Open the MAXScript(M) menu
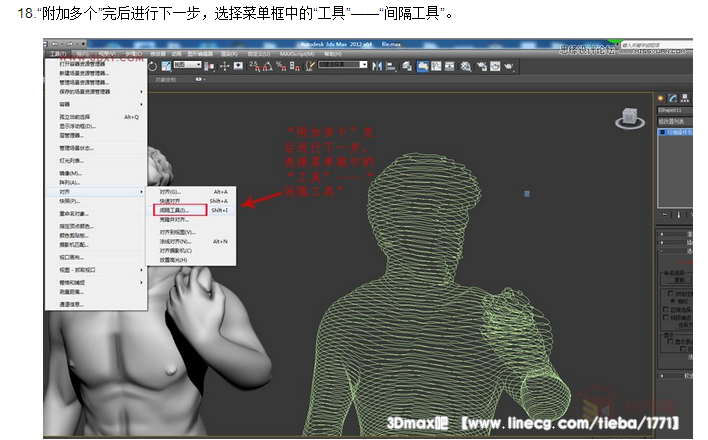The image size is (708, 440). tap(296, 52)
